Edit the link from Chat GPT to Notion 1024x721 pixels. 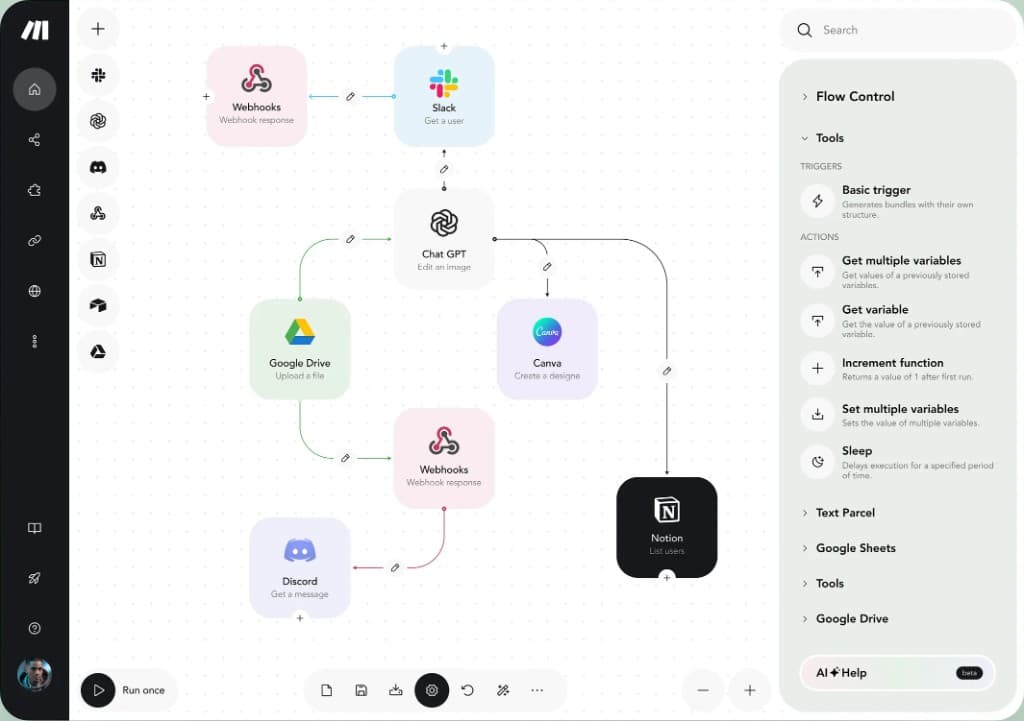(667, 371)
